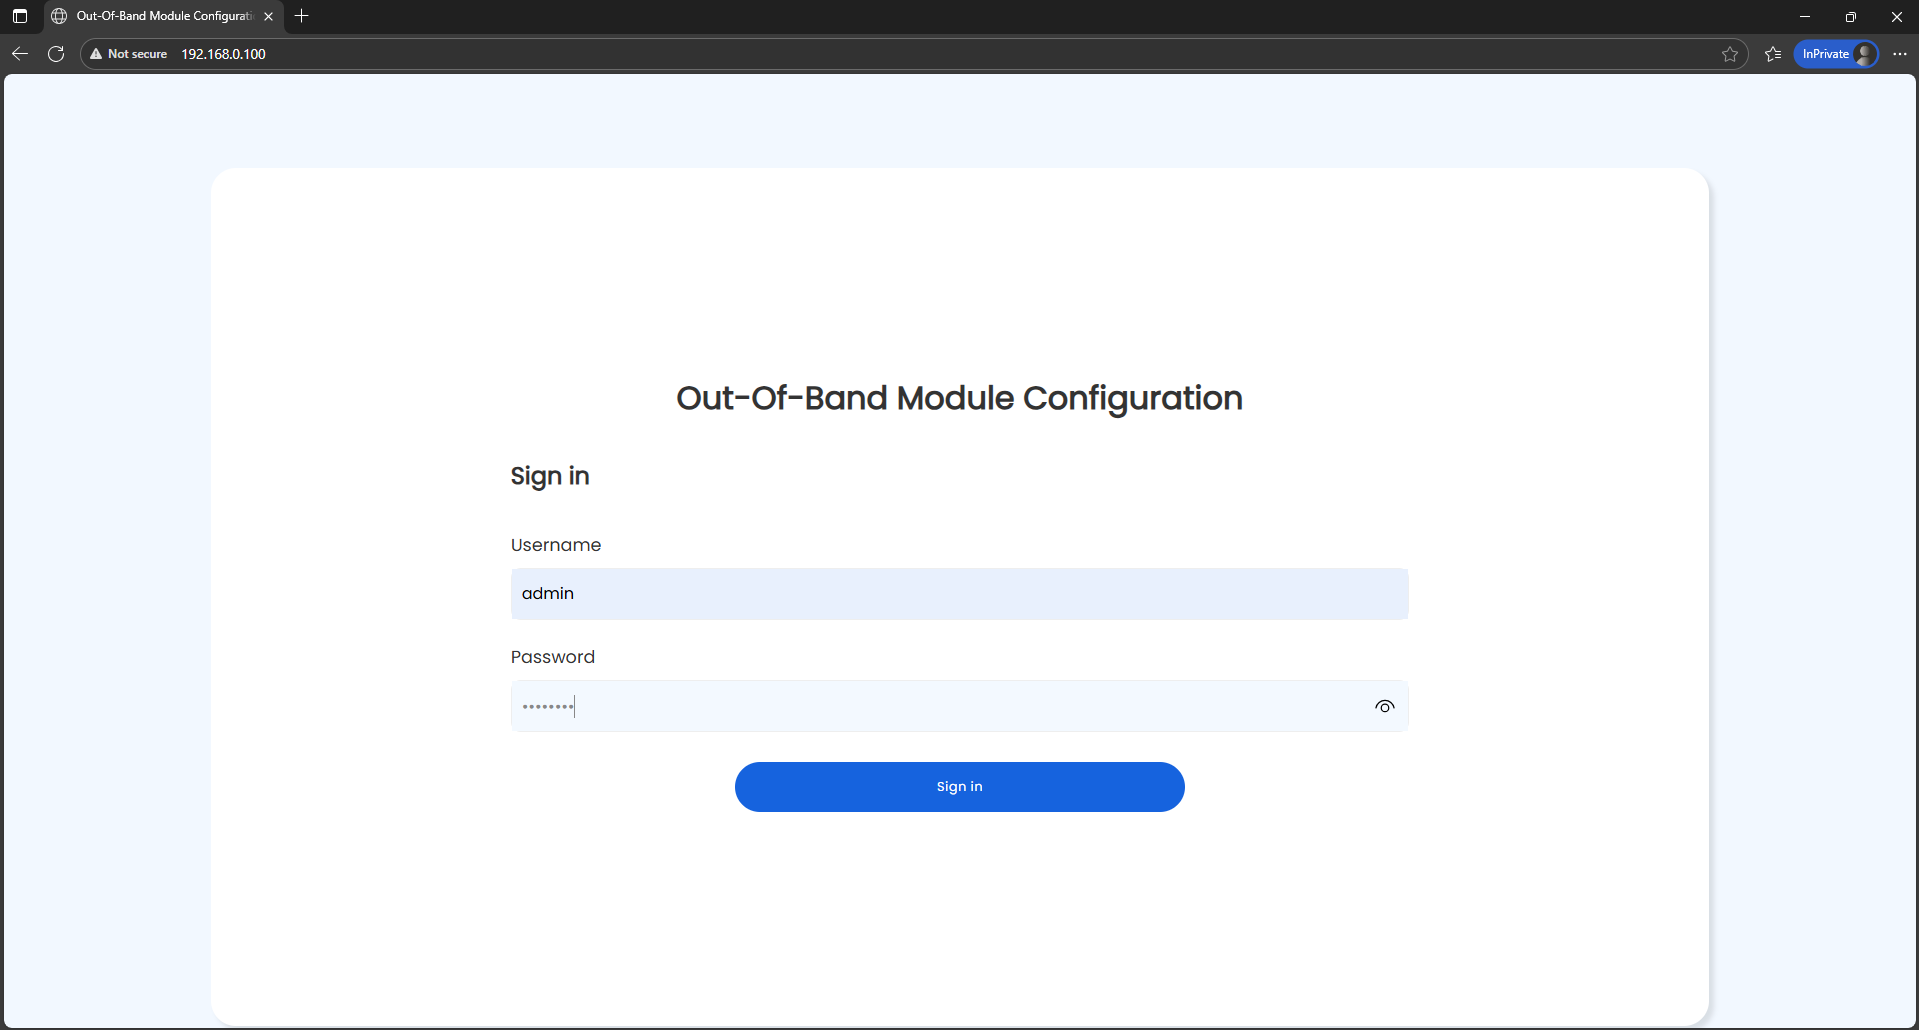1919x1030 pixels.
Task: Open the favorites bar icon
Action: pos(1772,54)
